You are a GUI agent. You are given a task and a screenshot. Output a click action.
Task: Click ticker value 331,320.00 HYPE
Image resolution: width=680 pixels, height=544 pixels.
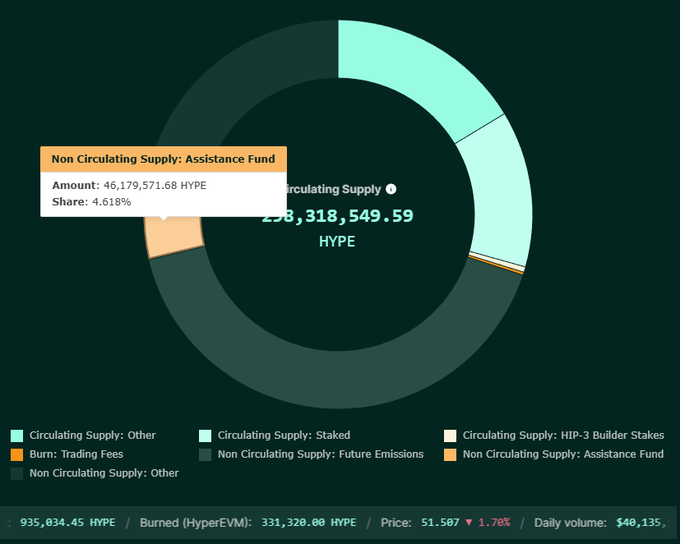[309, 522]
